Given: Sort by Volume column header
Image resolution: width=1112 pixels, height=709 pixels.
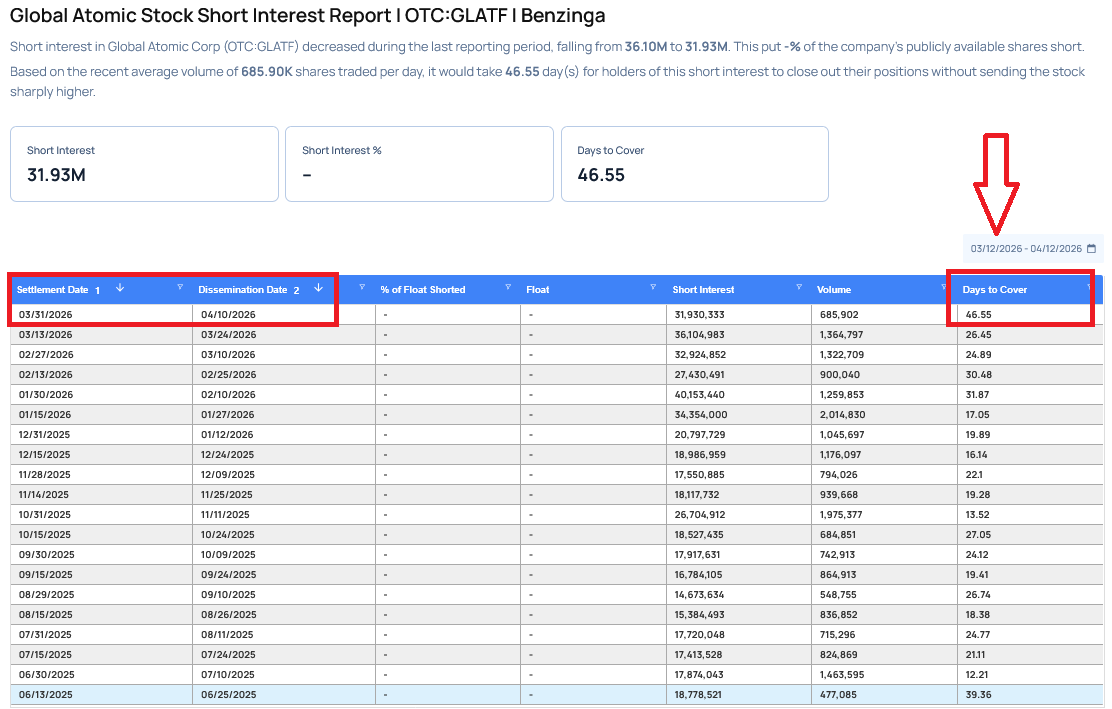Looking at the screenshot, I should click(833, 289).
